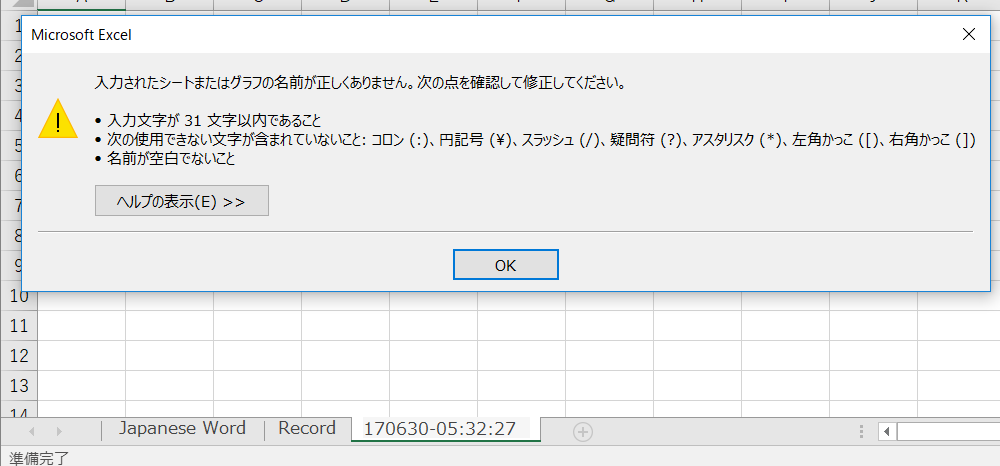Click the Microsoft Excel dialog title text
The width and height of the screenshot is (1000, 466).
82,35
